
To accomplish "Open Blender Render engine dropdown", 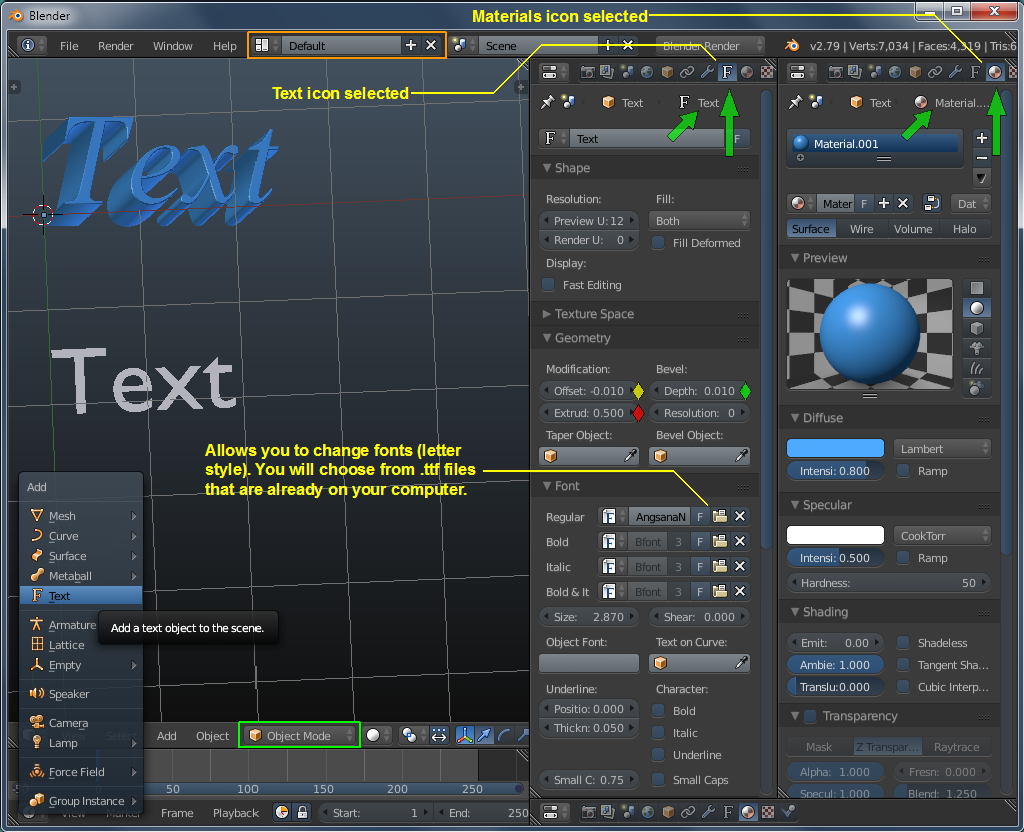I will click(709, 45).
